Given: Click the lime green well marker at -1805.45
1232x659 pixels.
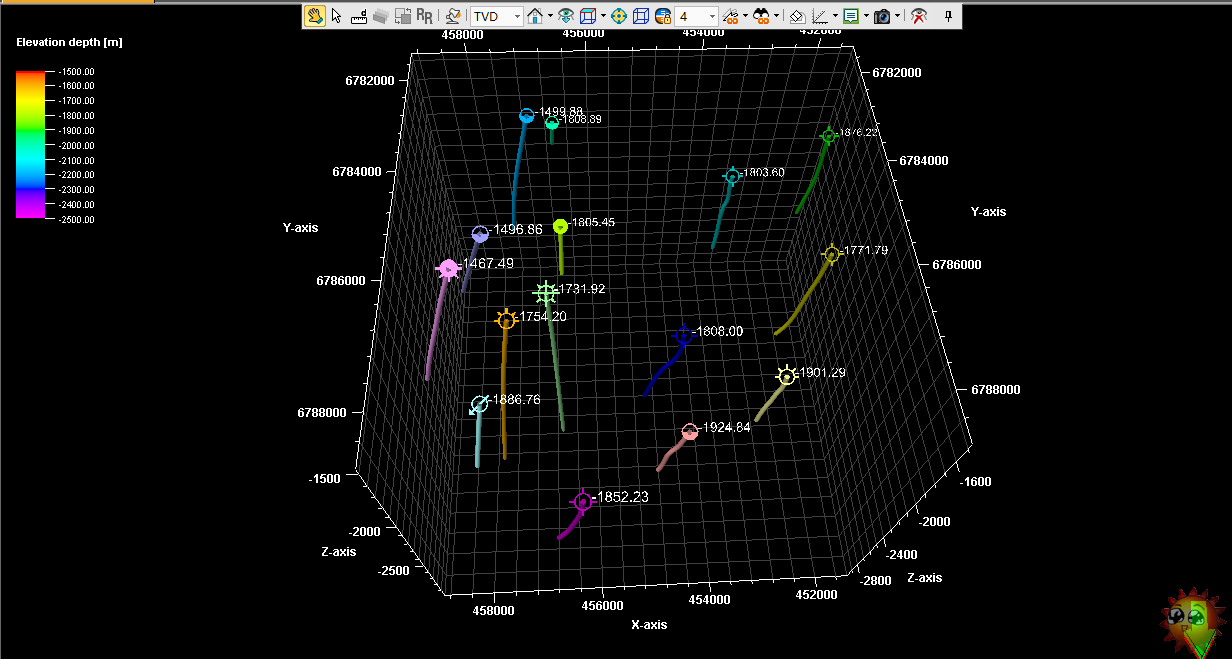Looking at the screenshot, I should (560, 226).
